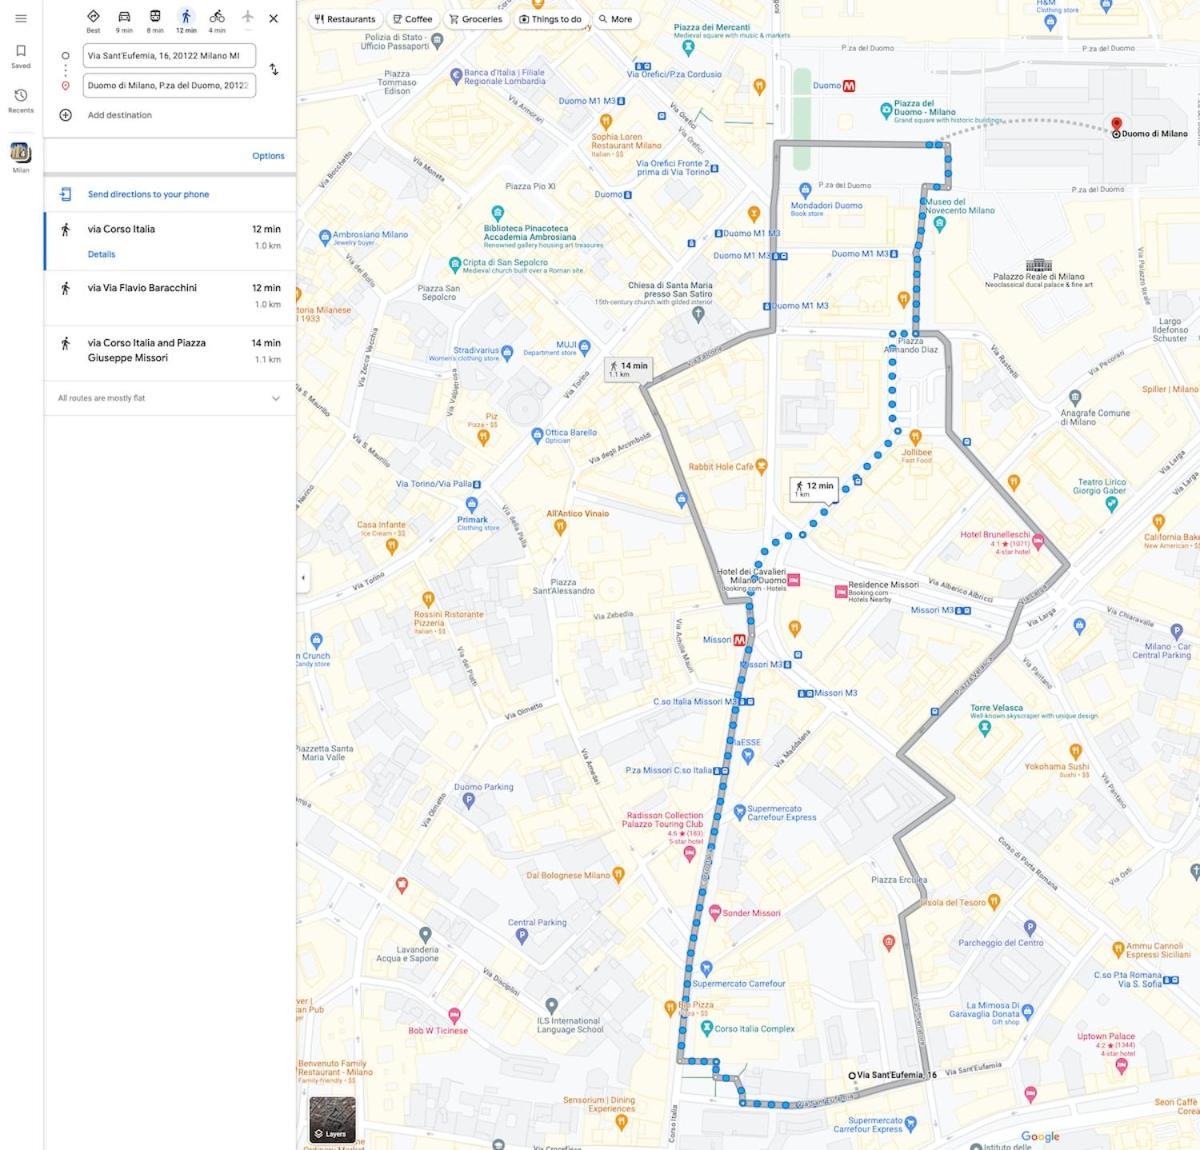
Task: Click the Museo del Novecento marker
Action: [939, 224]
